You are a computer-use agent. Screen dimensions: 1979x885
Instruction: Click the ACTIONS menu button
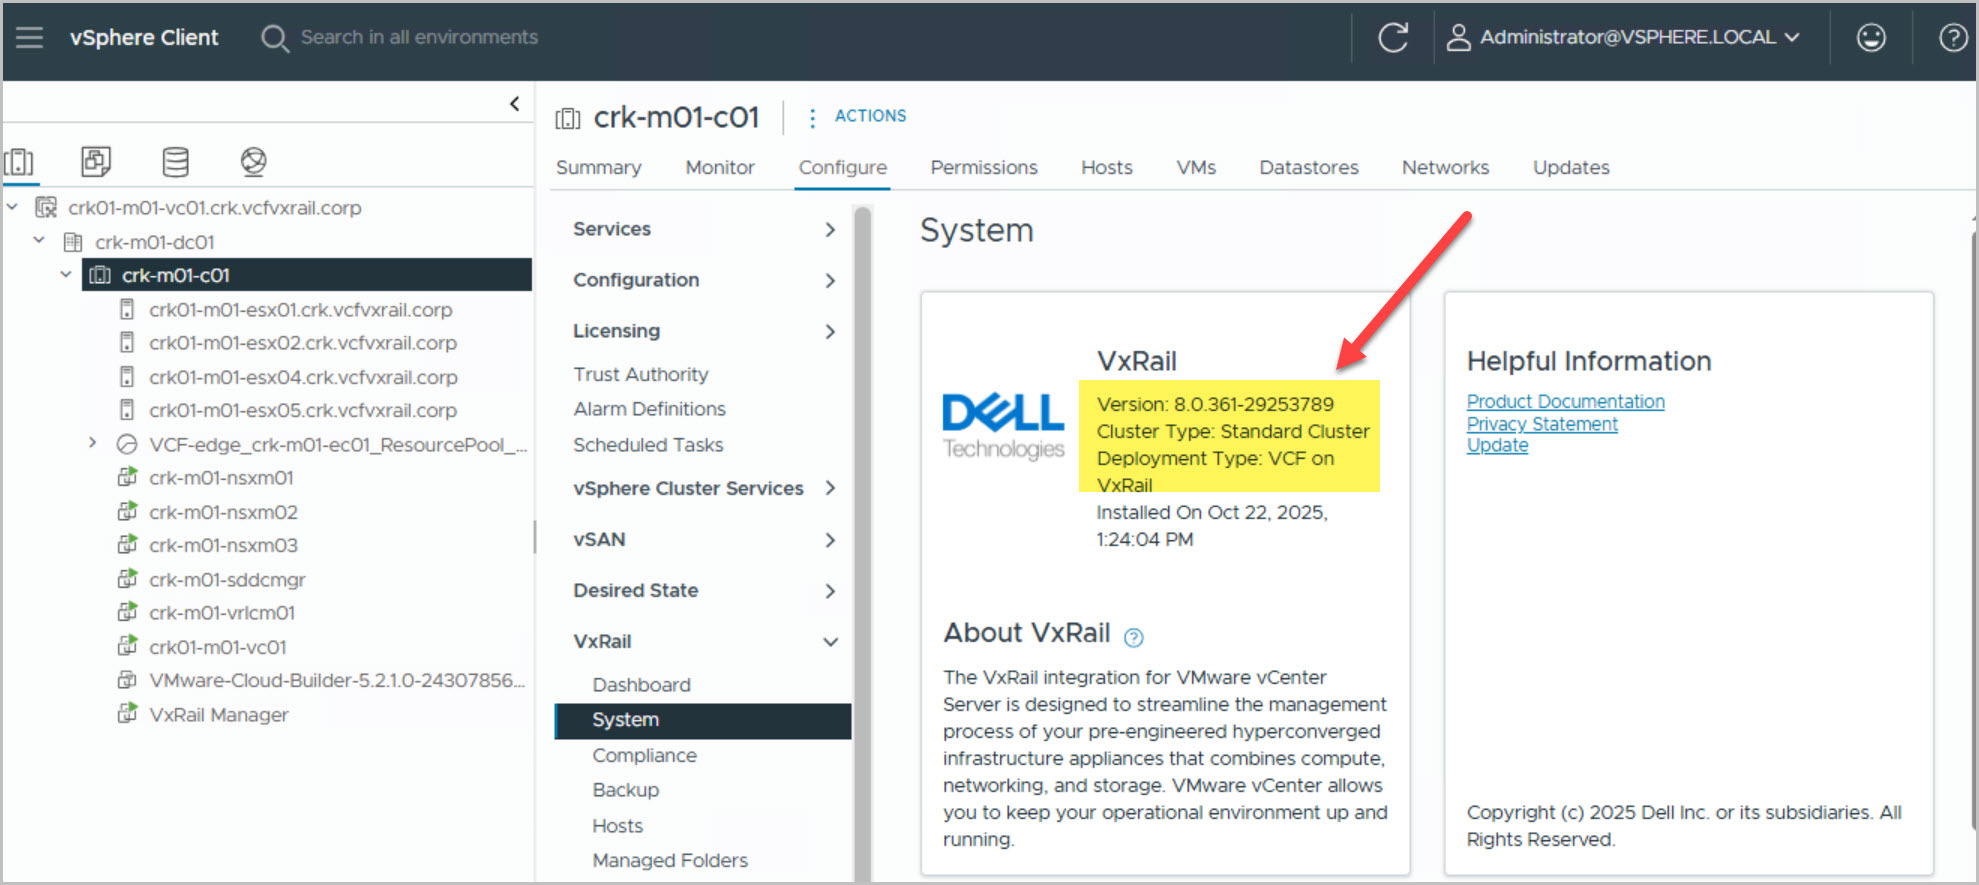click(x=869, y=116)
